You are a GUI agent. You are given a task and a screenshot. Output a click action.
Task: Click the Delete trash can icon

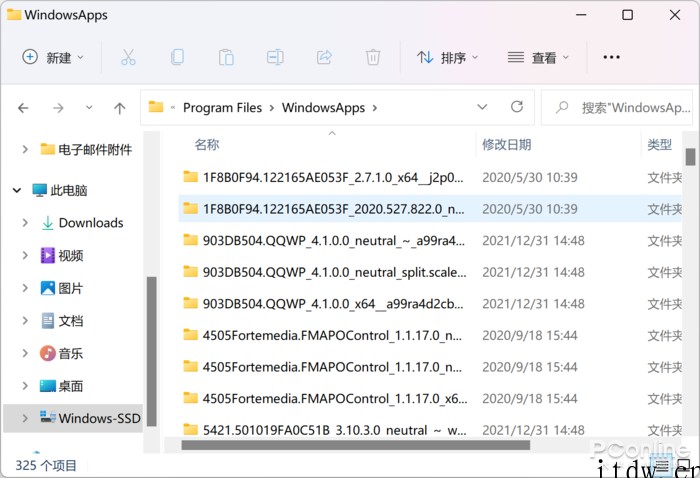click(373, 58)
